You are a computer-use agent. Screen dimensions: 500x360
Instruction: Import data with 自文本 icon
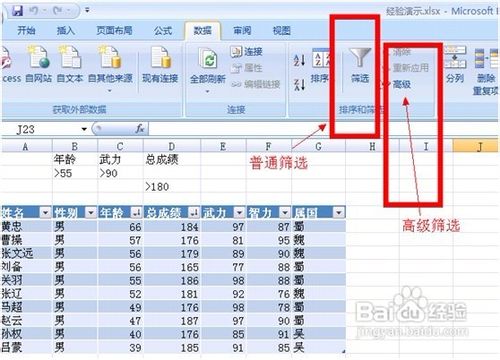pyautogui.click(x=70, y=64)
